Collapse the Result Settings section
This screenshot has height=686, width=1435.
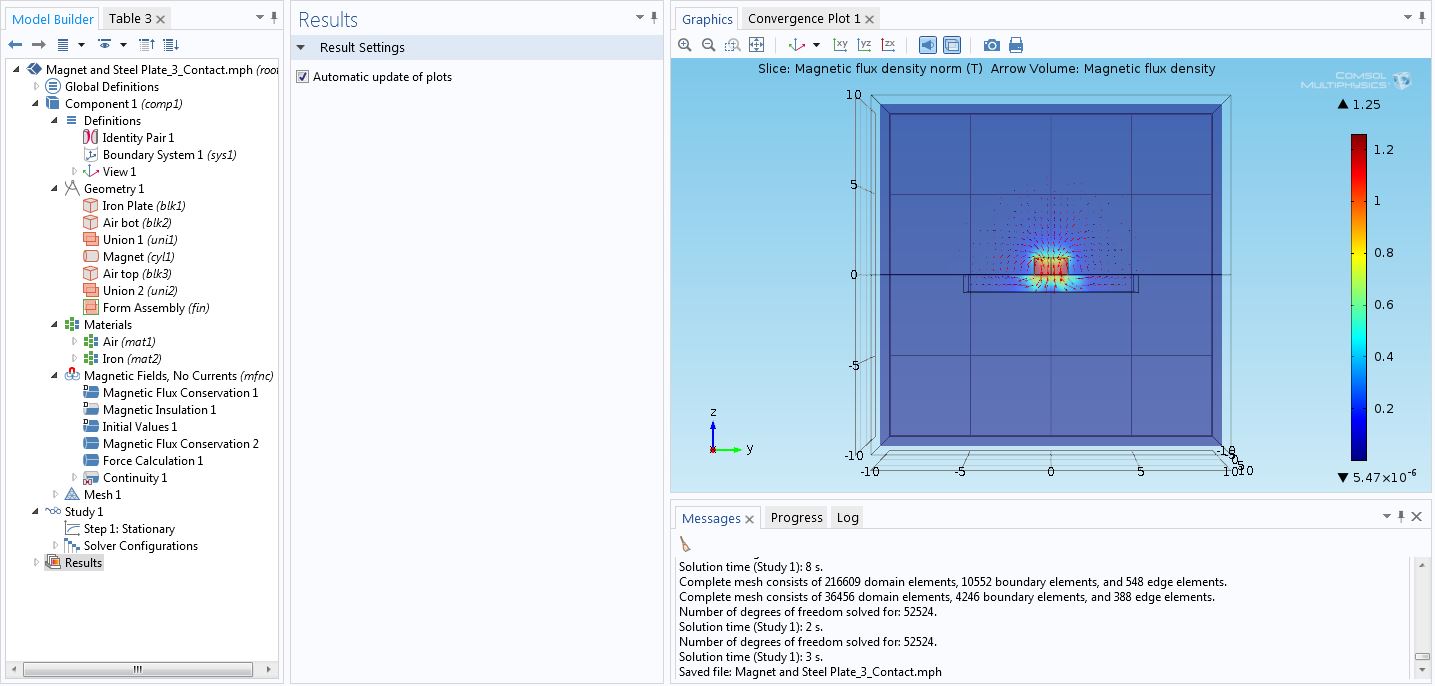[301, 48]
